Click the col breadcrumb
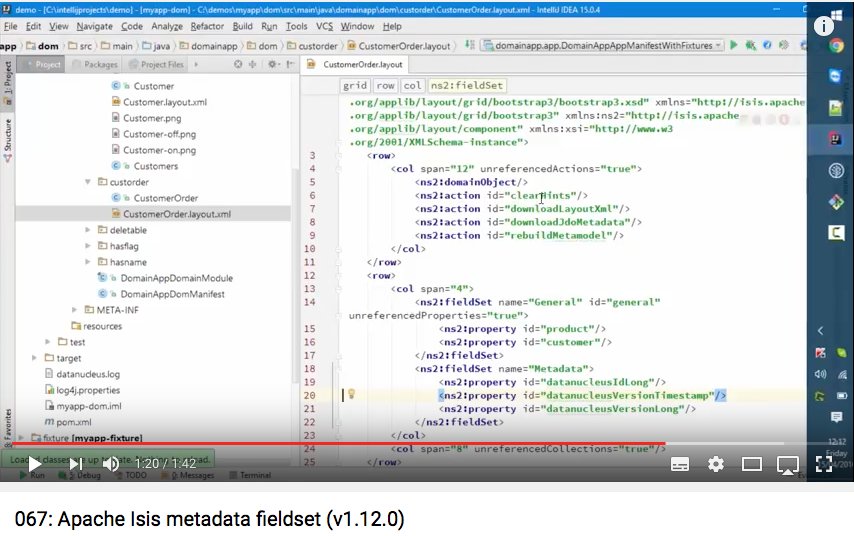This screenshot has height=536, width=854. (412, 86)
